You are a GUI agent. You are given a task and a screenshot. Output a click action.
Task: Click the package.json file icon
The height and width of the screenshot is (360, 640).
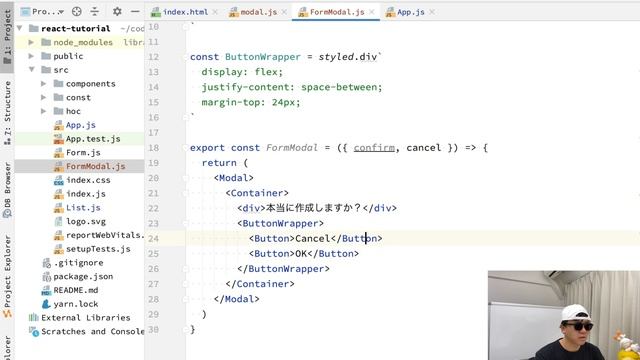click(x=46, y=277)
